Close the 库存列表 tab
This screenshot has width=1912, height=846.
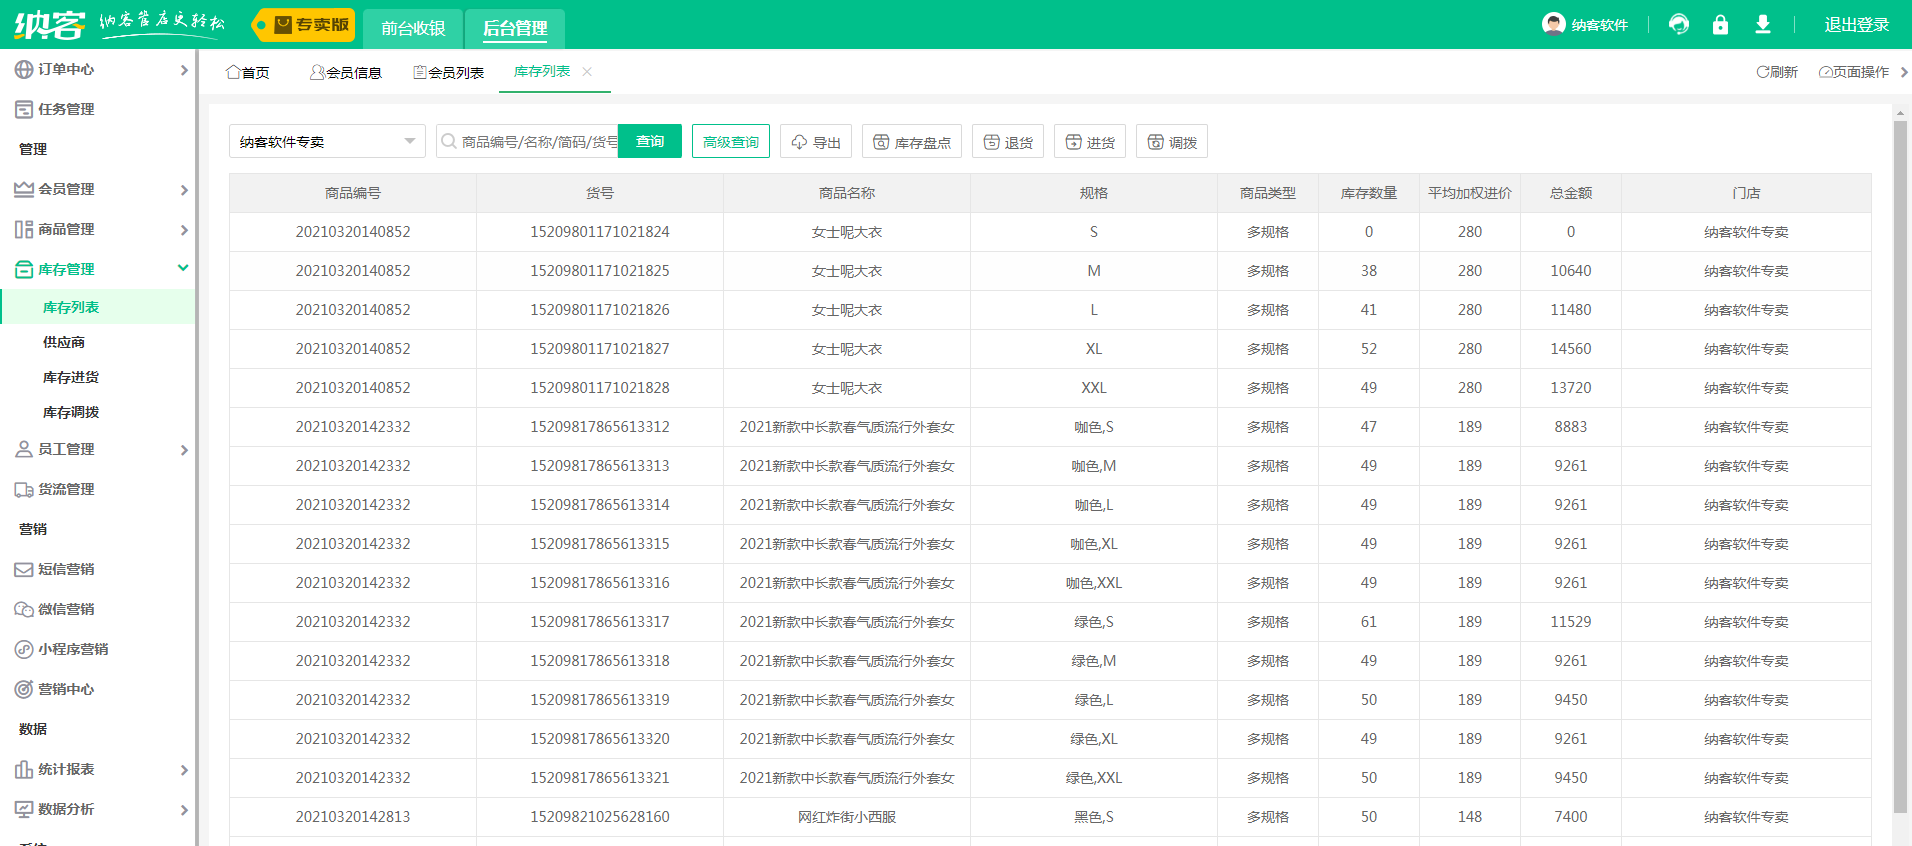click(587, 71)
